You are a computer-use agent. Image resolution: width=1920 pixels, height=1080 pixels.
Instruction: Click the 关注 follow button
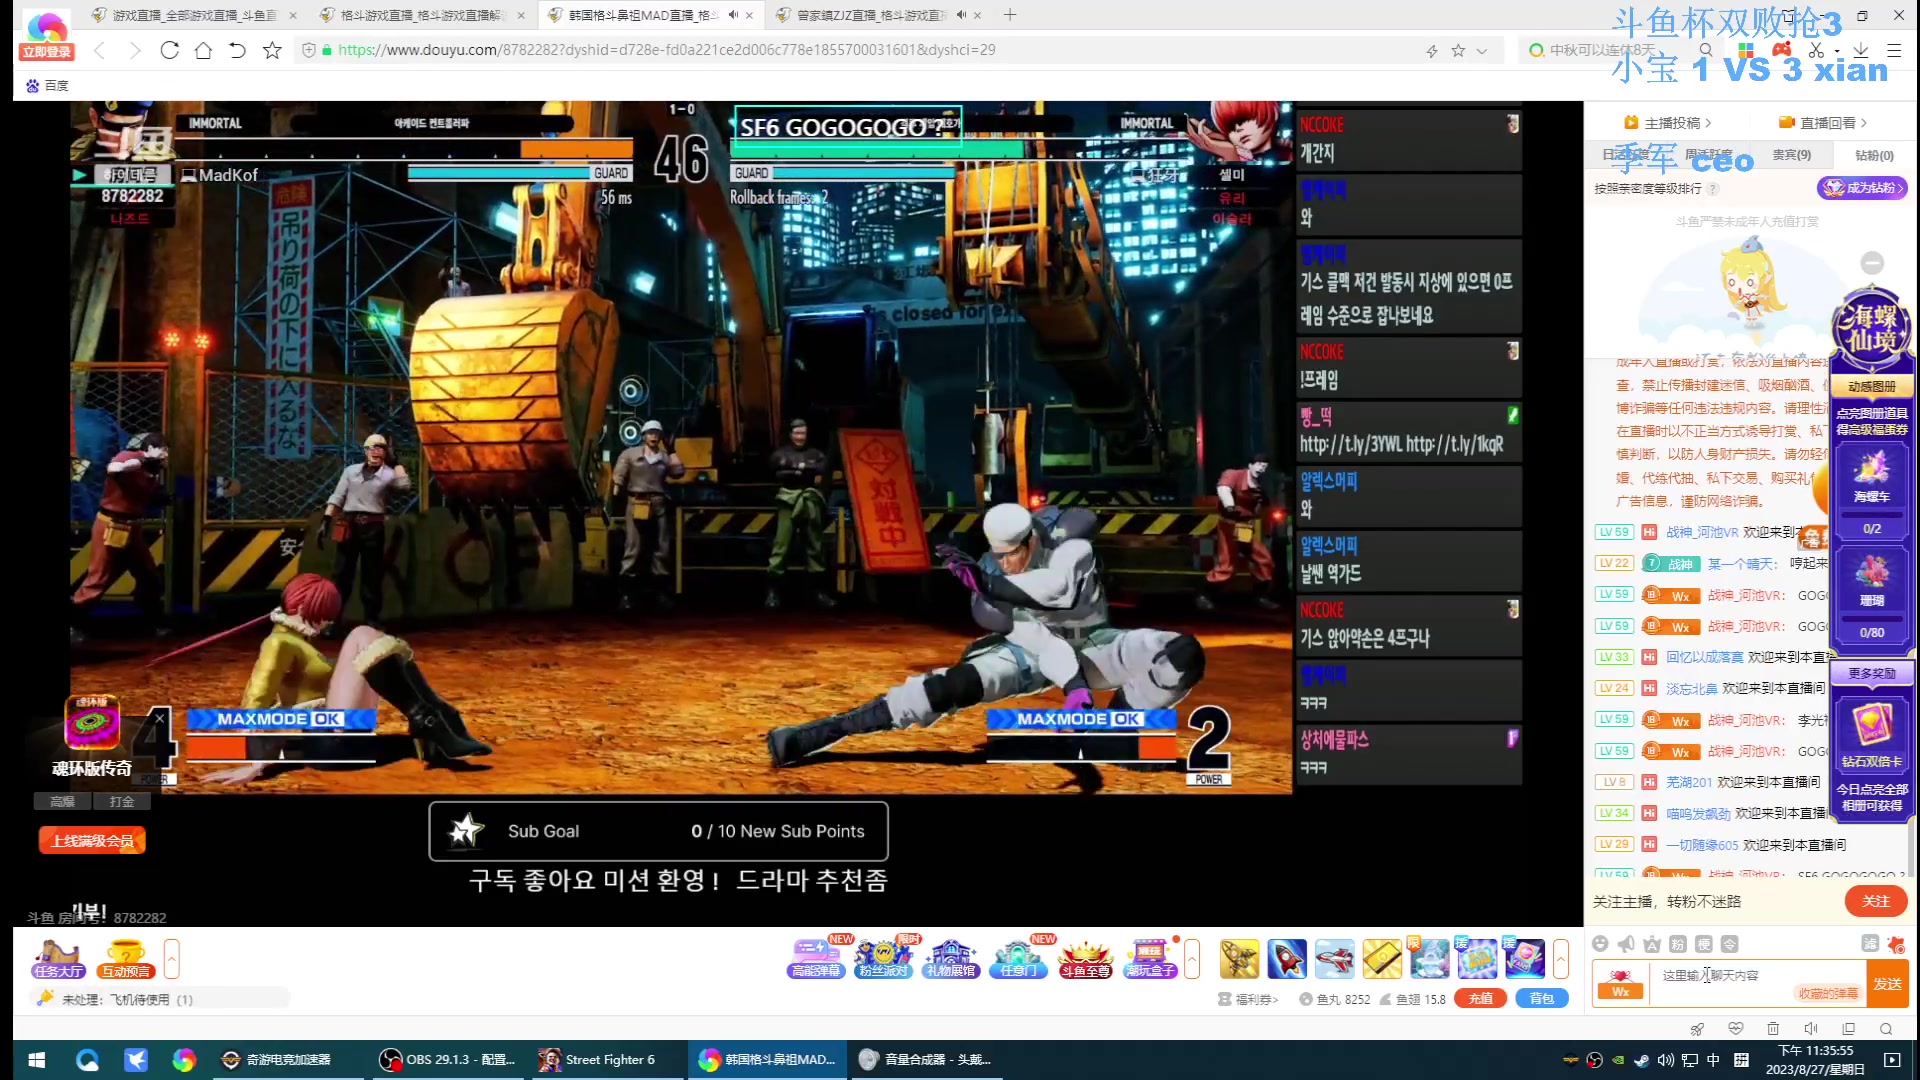pyautogui.click(x=1876, y=901)
